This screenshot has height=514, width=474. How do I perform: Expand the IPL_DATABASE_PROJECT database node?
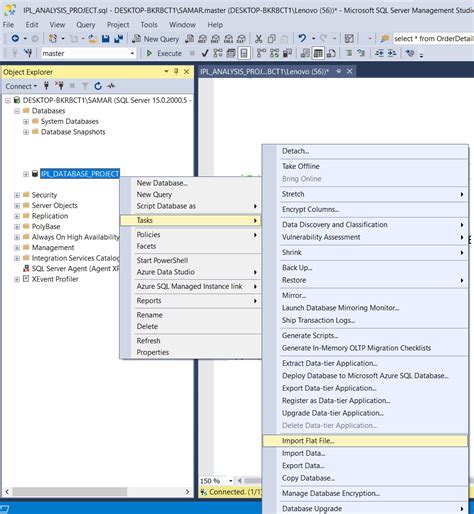(x=26, y=174)
